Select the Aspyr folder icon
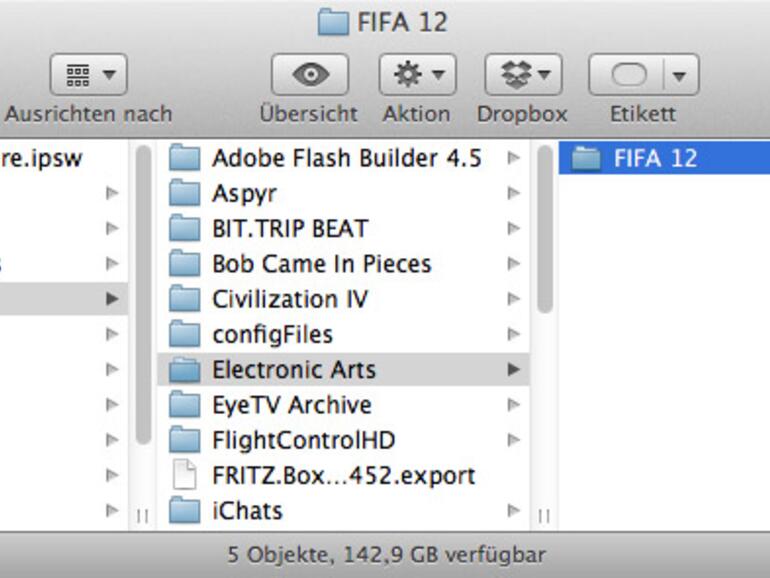The width and height of the screenshot is (770, 578). 185,193
